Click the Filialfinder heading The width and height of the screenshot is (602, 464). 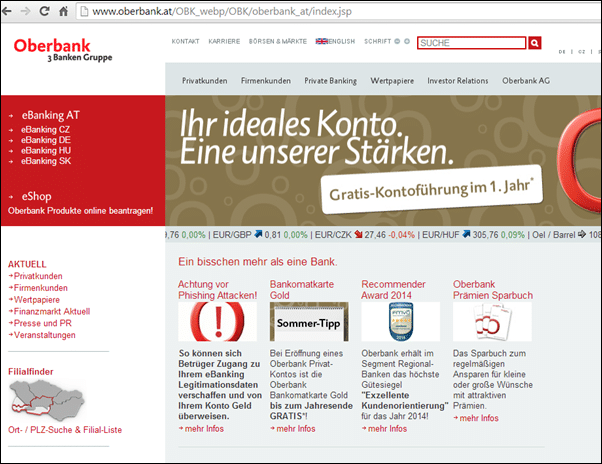click(31, 372)
